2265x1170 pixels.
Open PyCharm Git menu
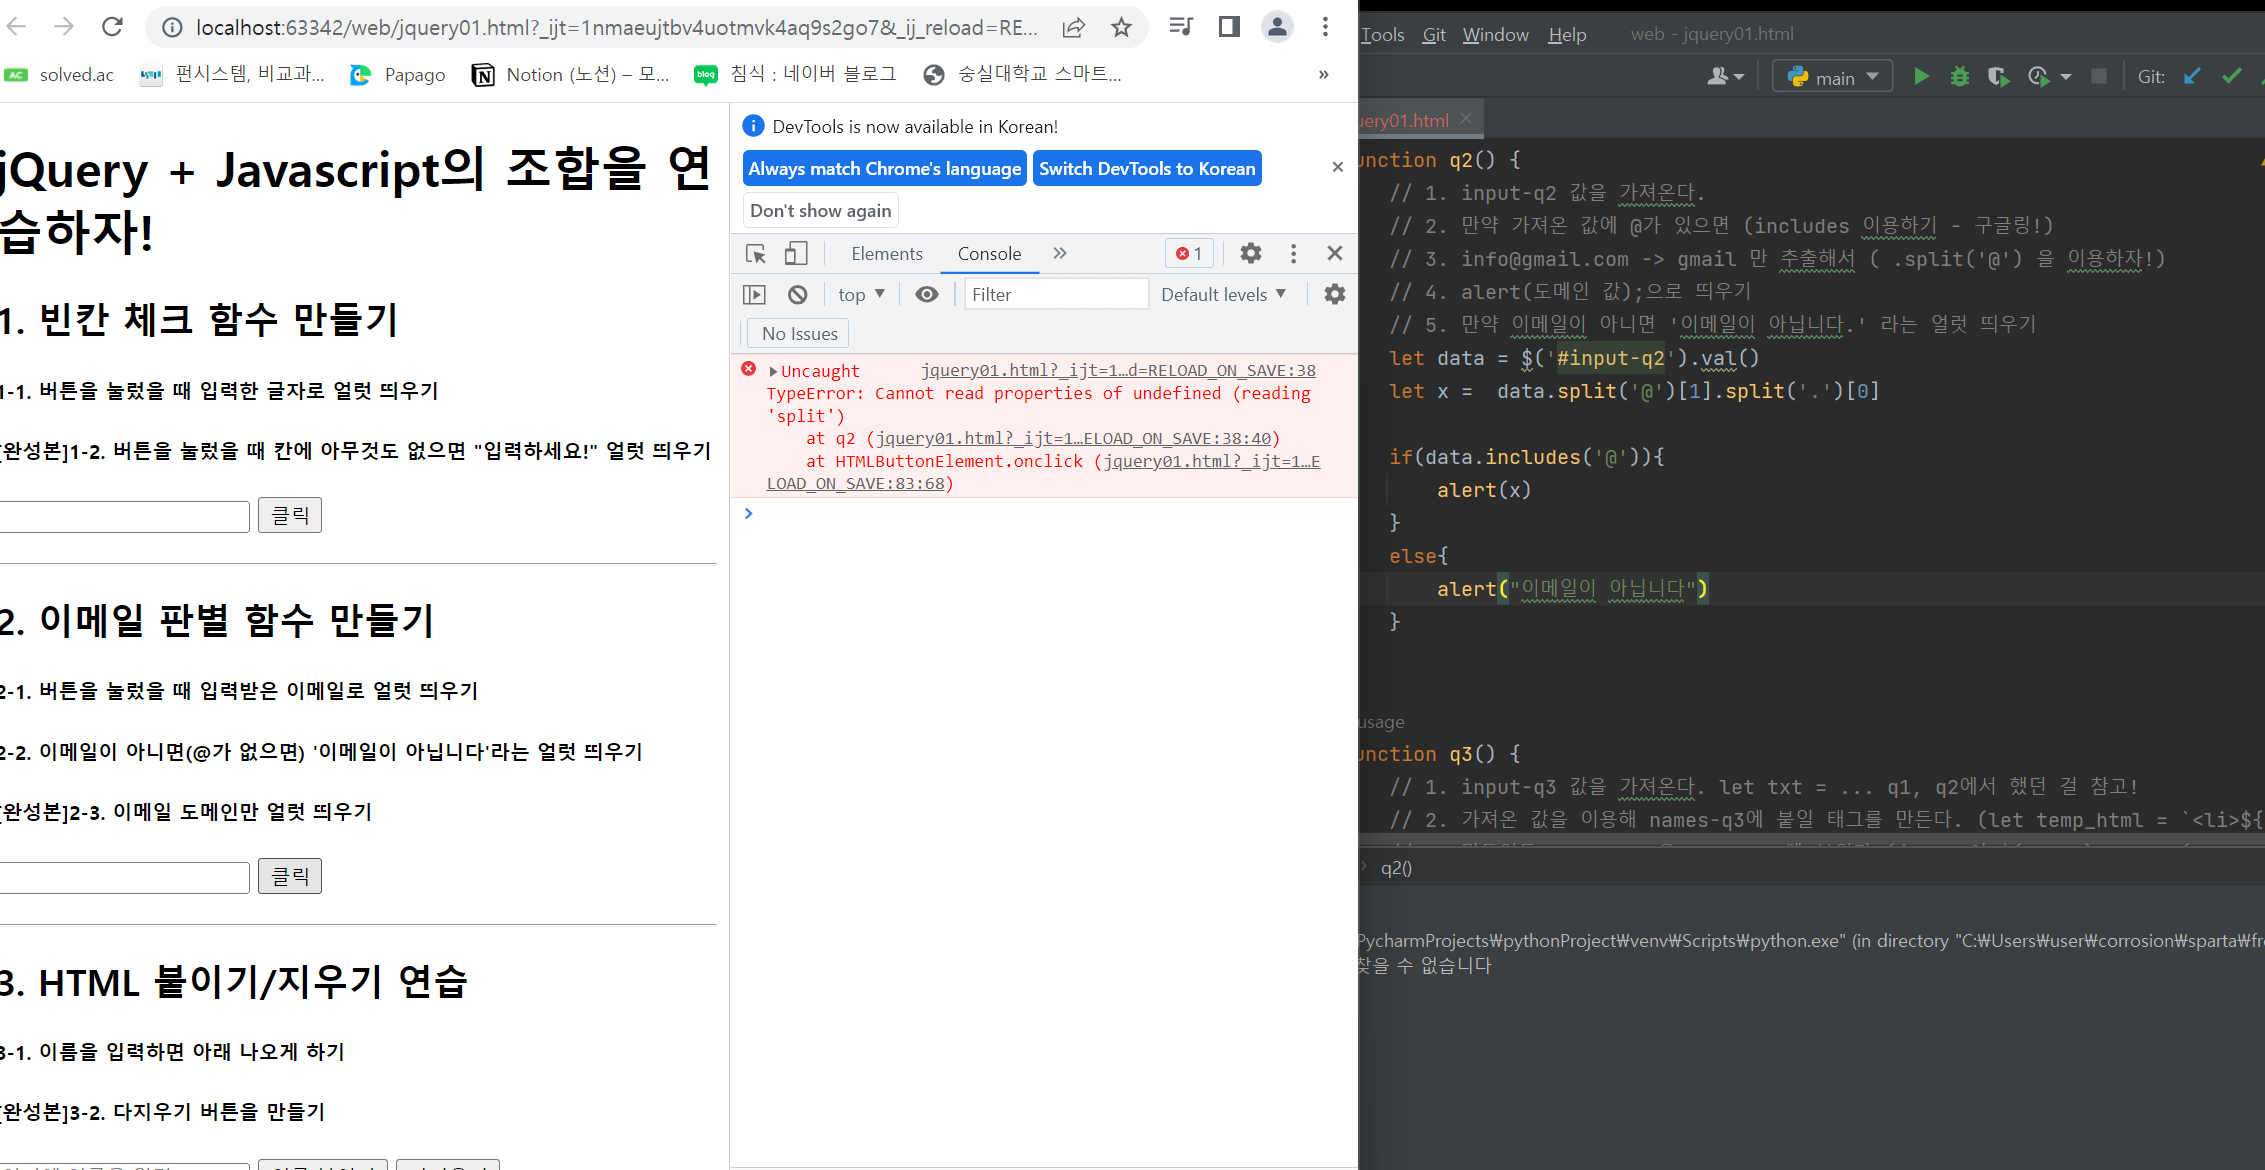point(1434,35)
